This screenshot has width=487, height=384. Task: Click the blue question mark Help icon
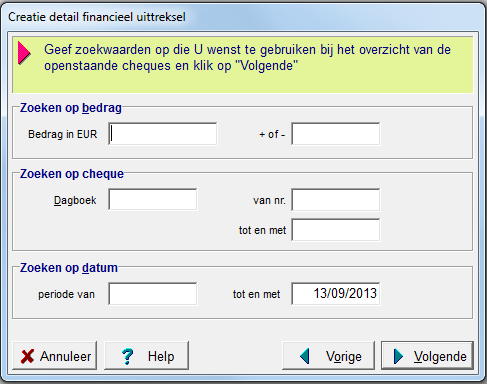(x=127, y=356)
